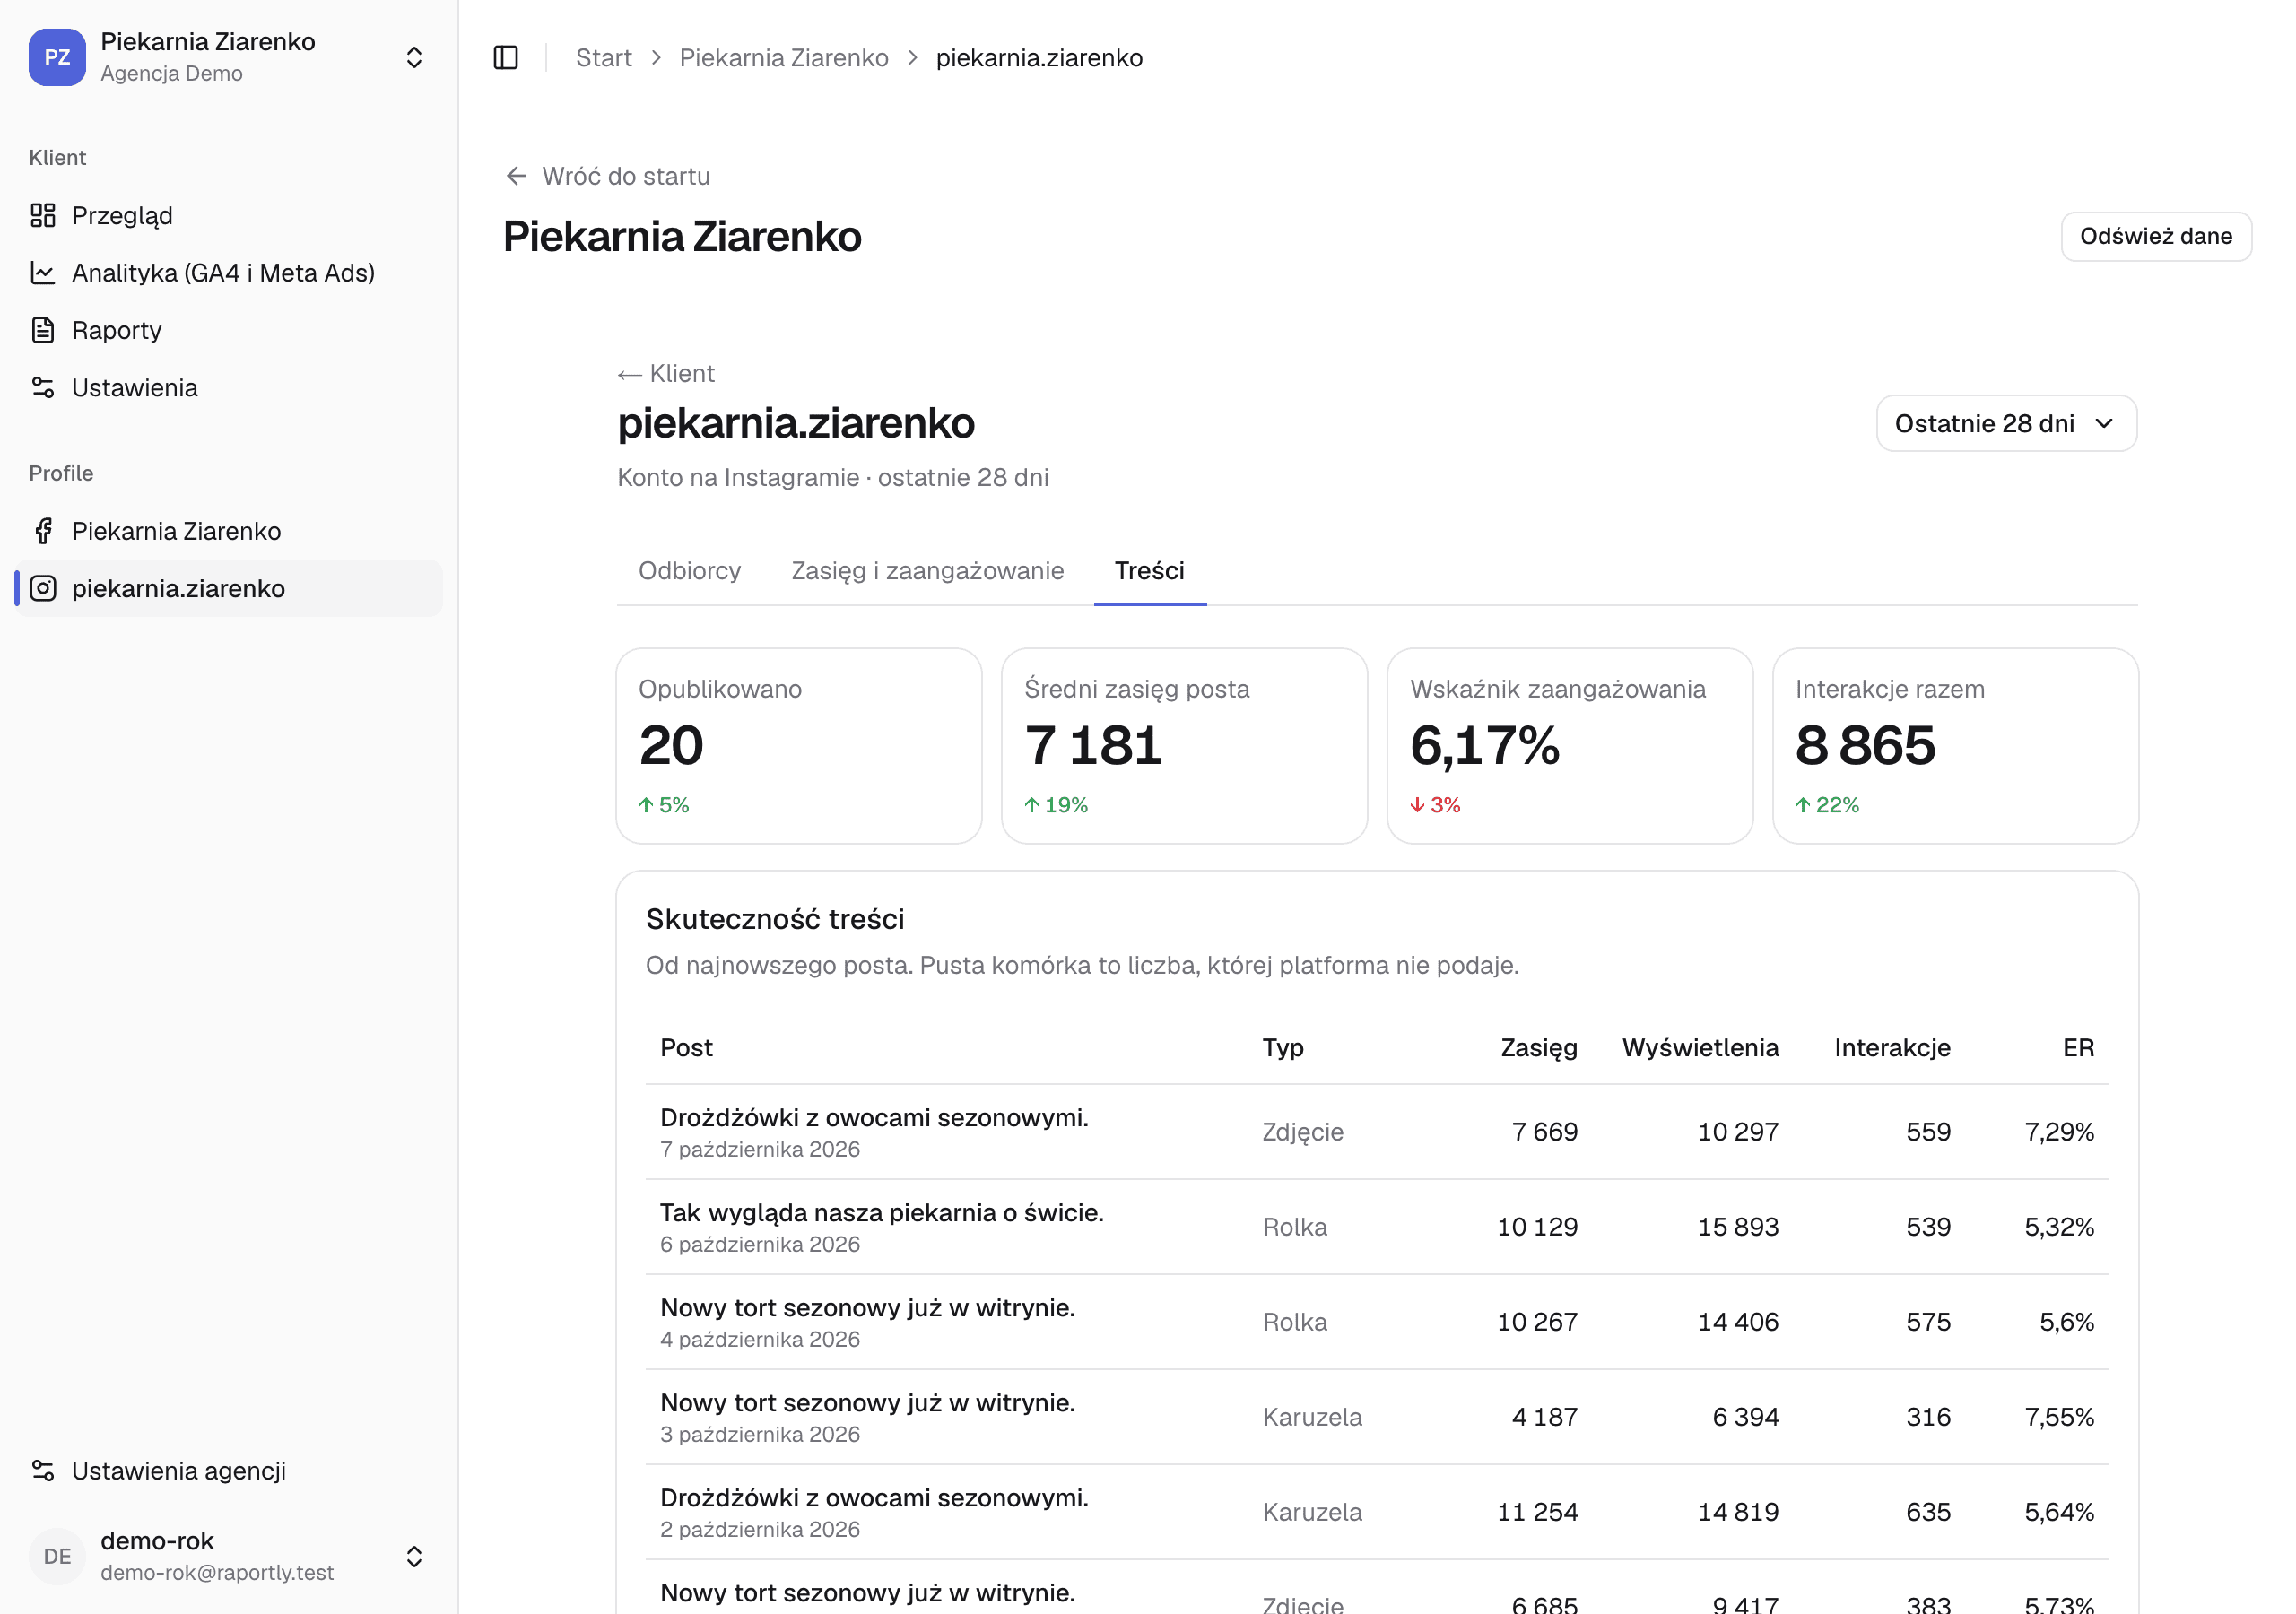Click the Przegląd dashboard icon

point(43,216)
